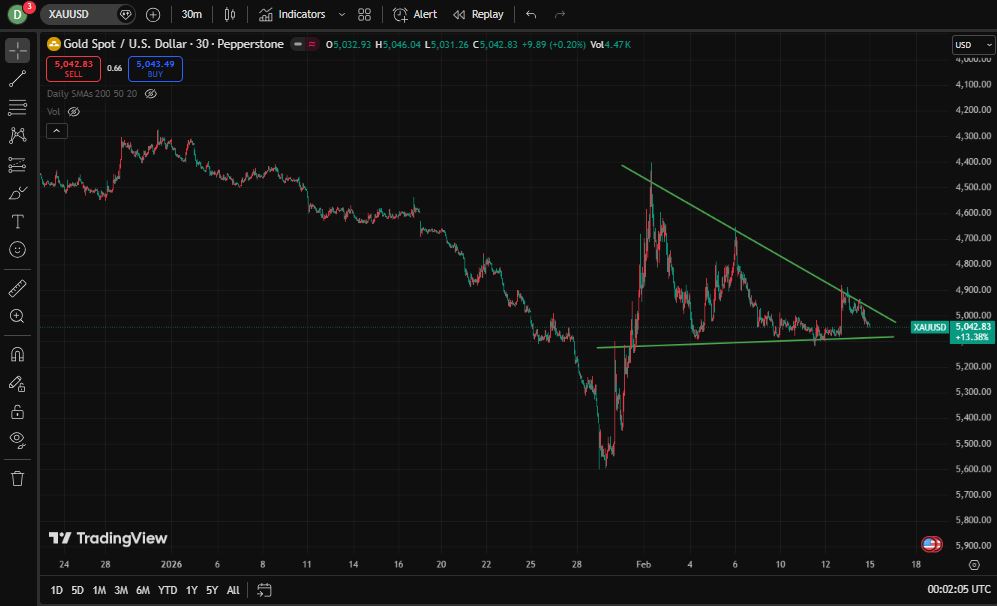This screenshot has height=606, width=997.
Task: Open timezone menu at 00:02:05 UTC
Action: click(959, 589)
